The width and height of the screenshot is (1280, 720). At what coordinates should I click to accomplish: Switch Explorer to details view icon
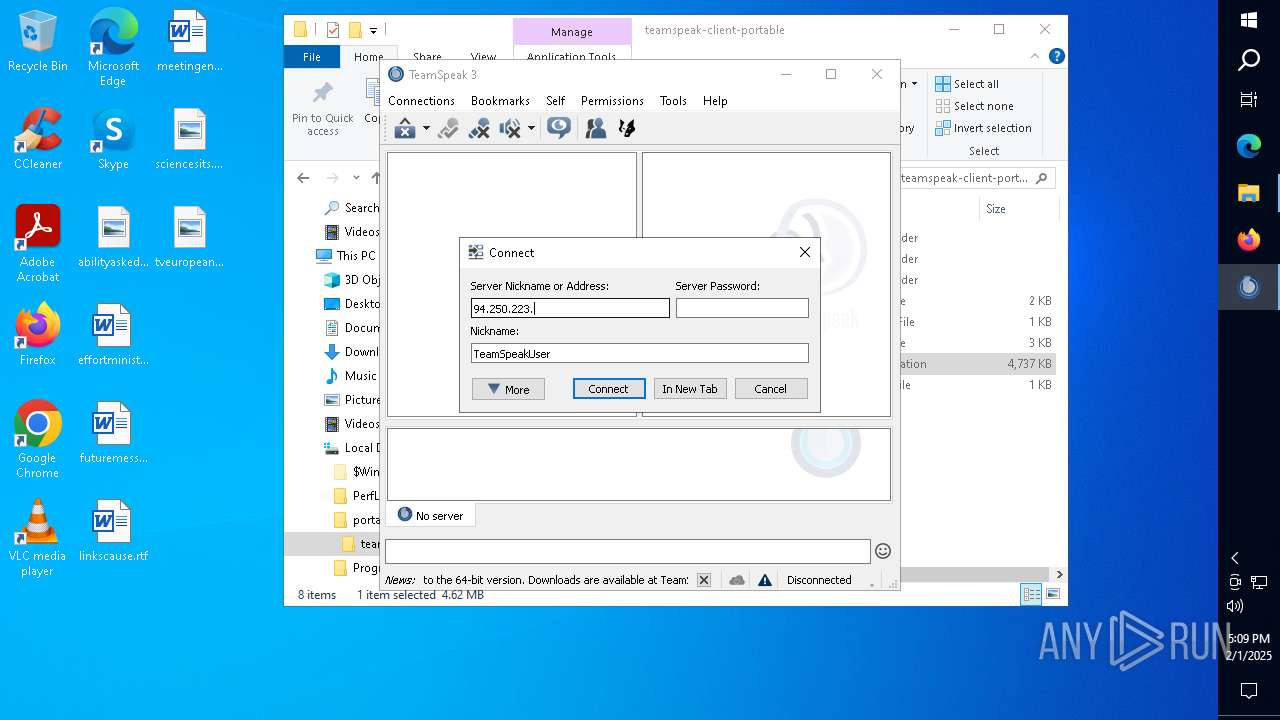click(1032, 594)
